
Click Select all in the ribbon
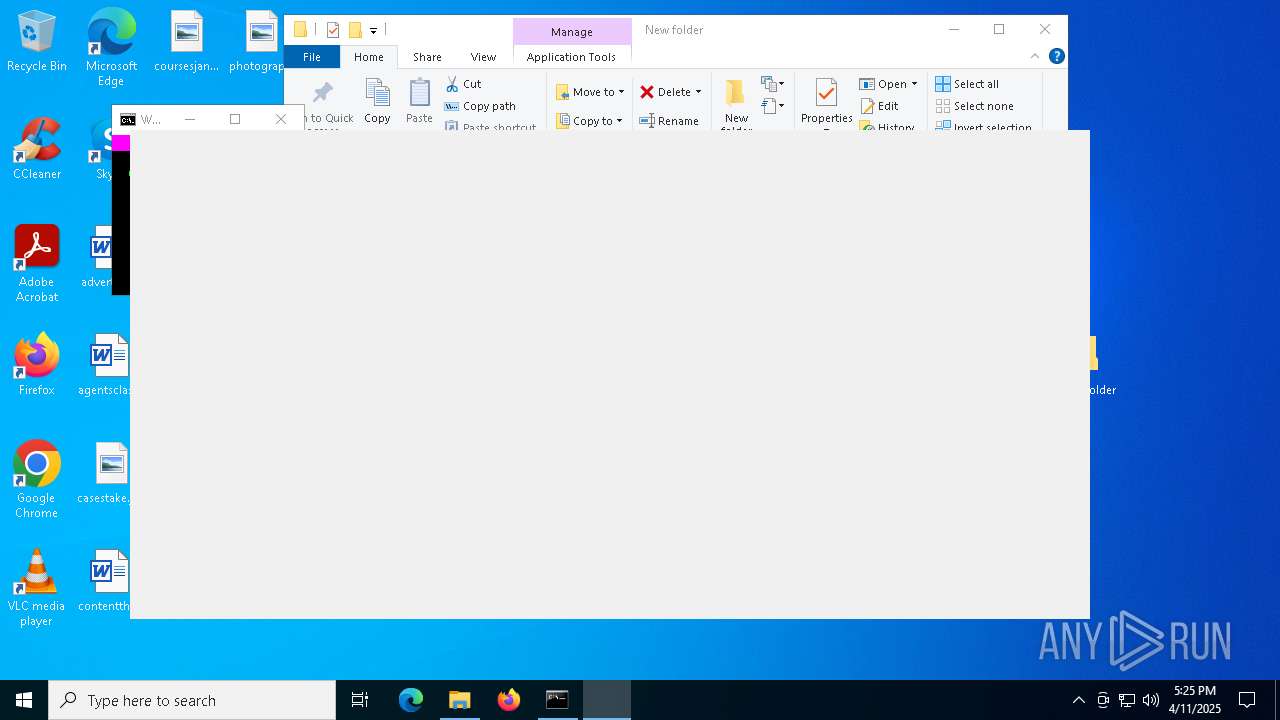pos(967,84)
